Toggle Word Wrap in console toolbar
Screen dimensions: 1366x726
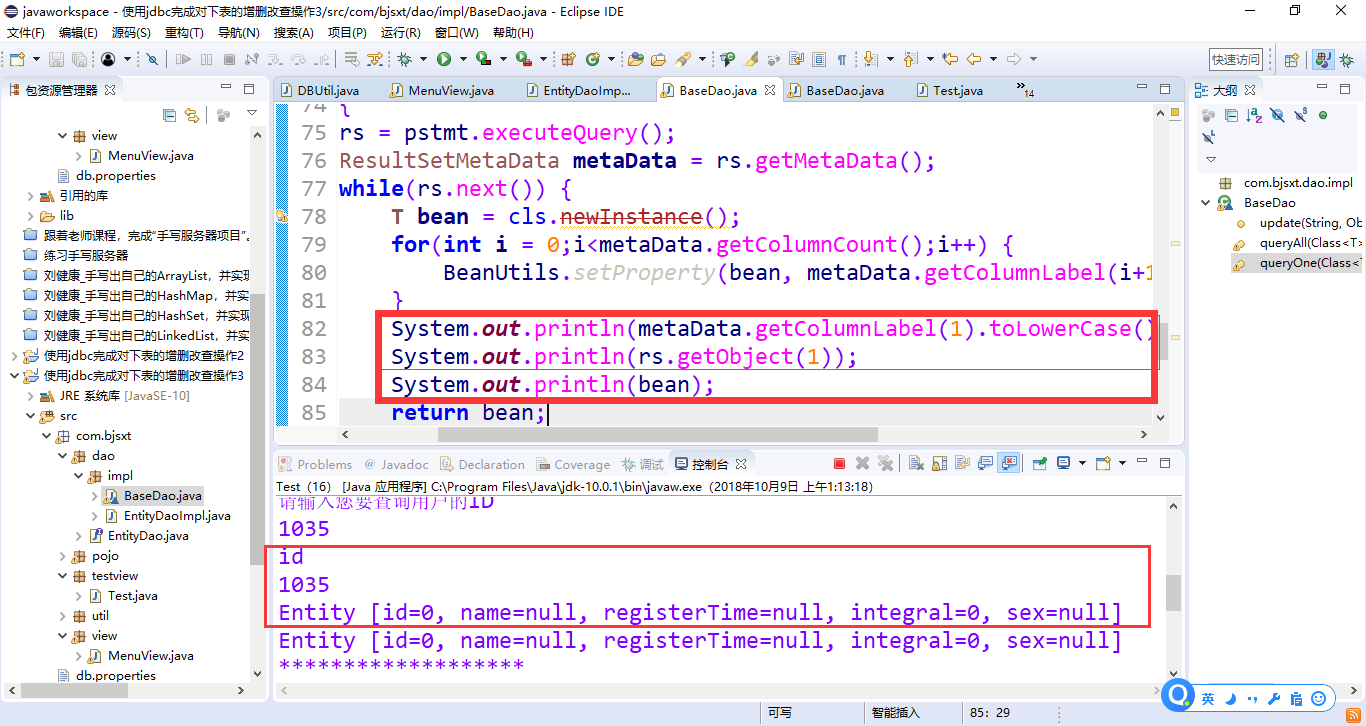click(963, 463)
